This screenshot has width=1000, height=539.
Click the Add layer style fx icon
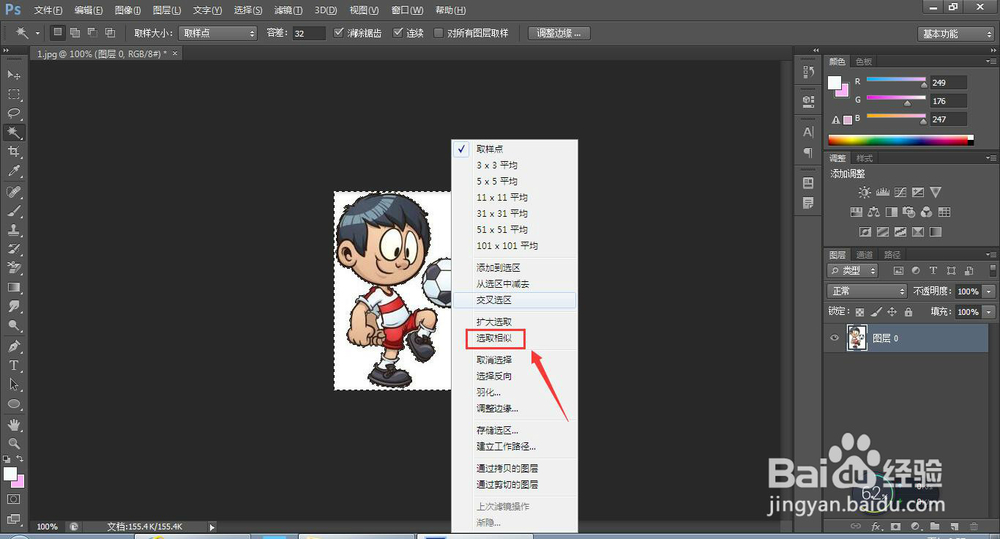click(x=876, y=526)
